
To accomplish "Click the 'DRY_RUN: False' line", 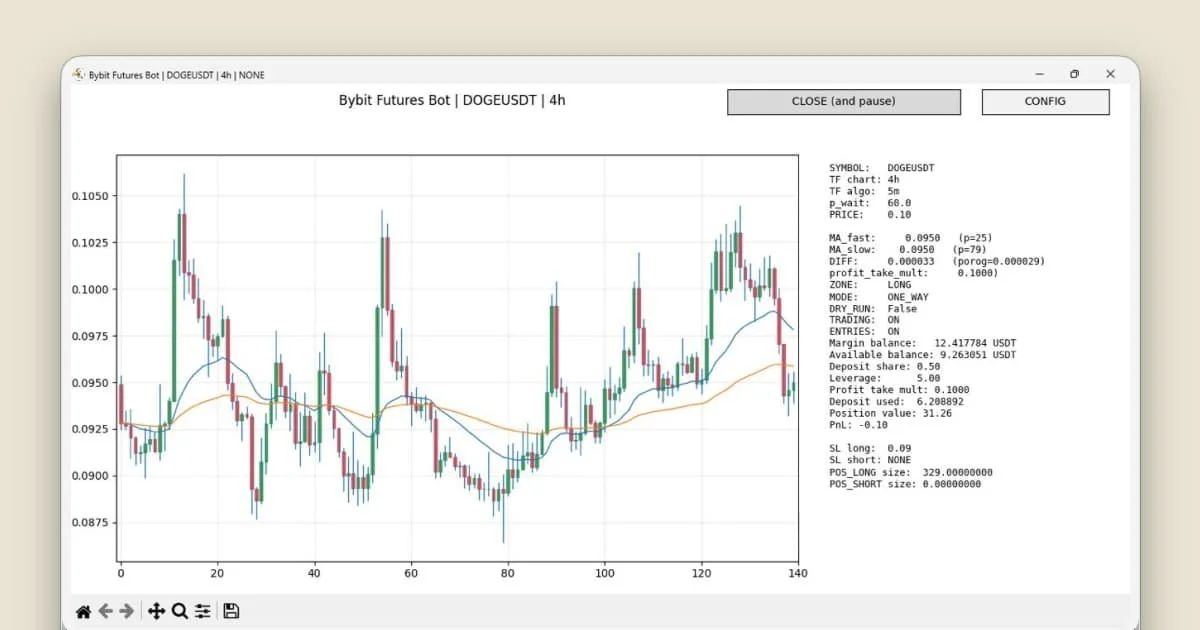I will (x=873, y=309).
